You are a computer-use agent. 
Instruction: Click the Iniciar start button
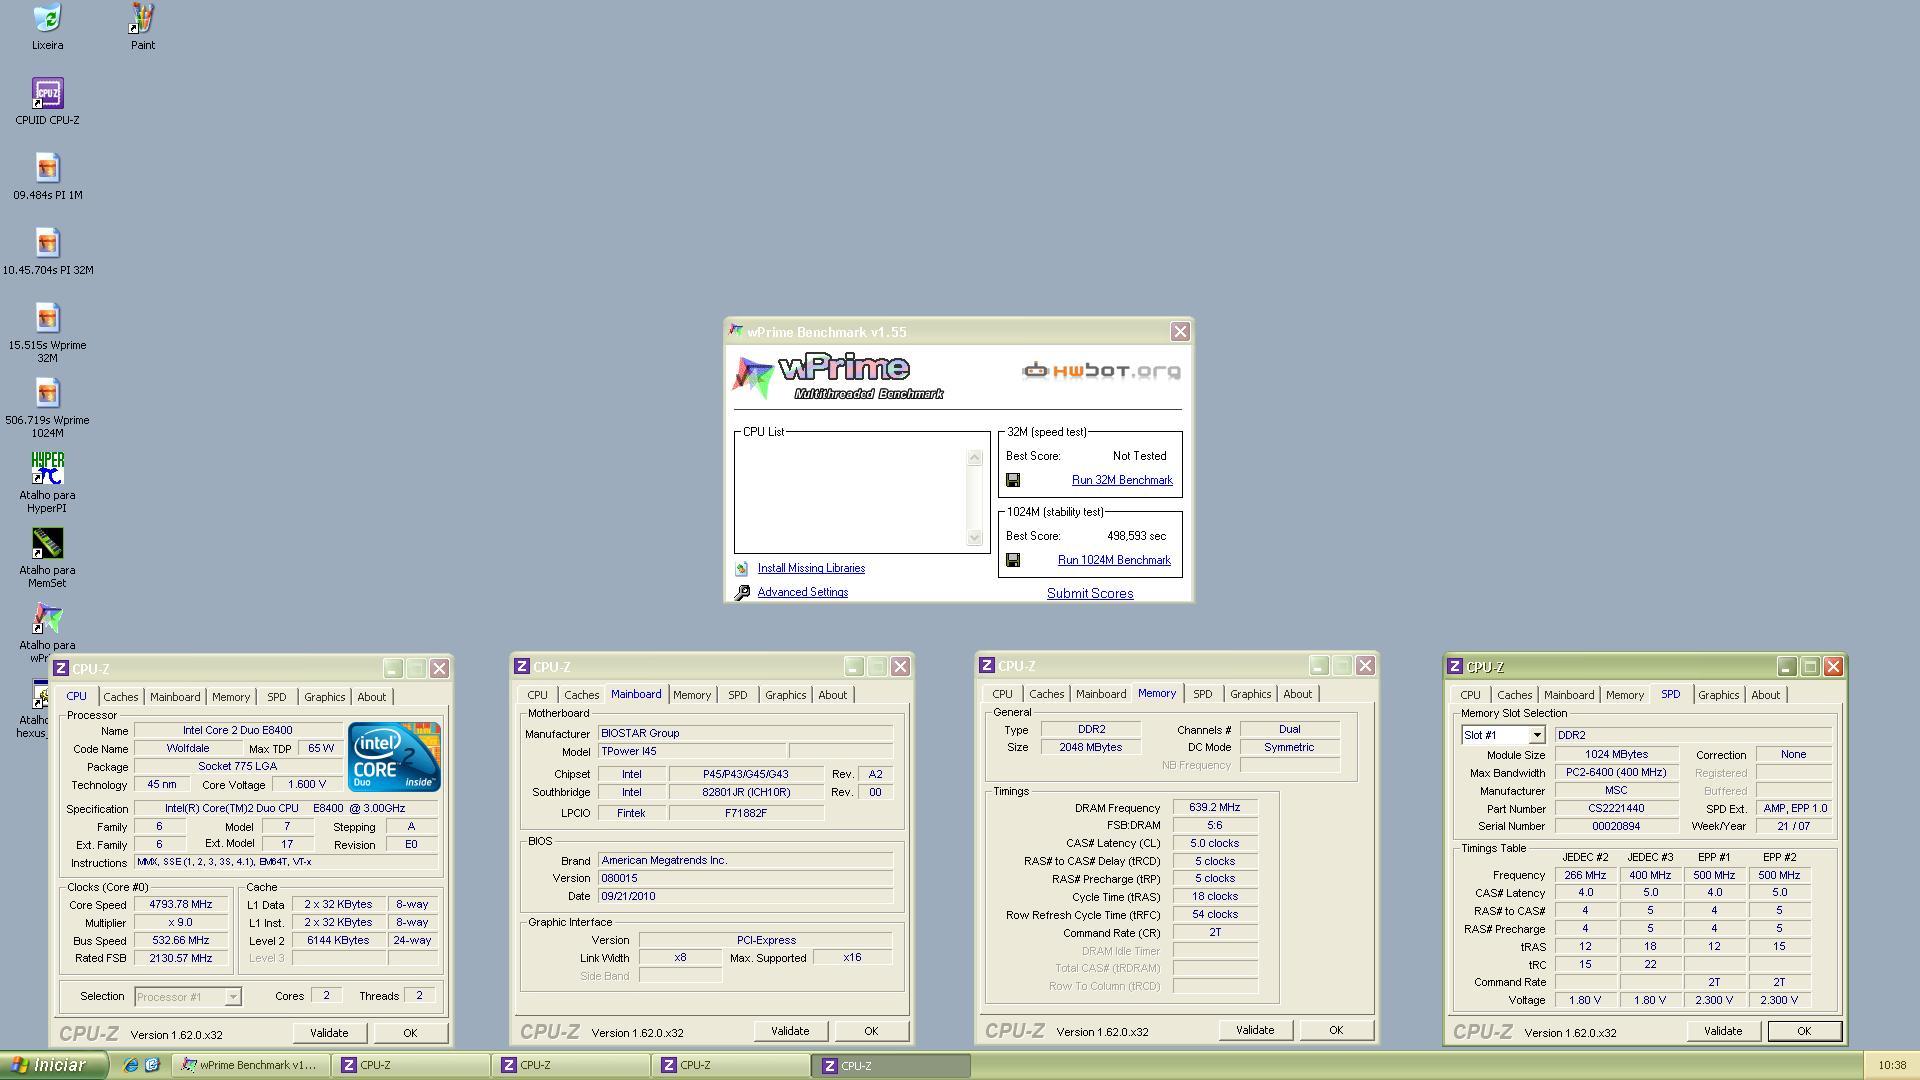pos(53,1065)
